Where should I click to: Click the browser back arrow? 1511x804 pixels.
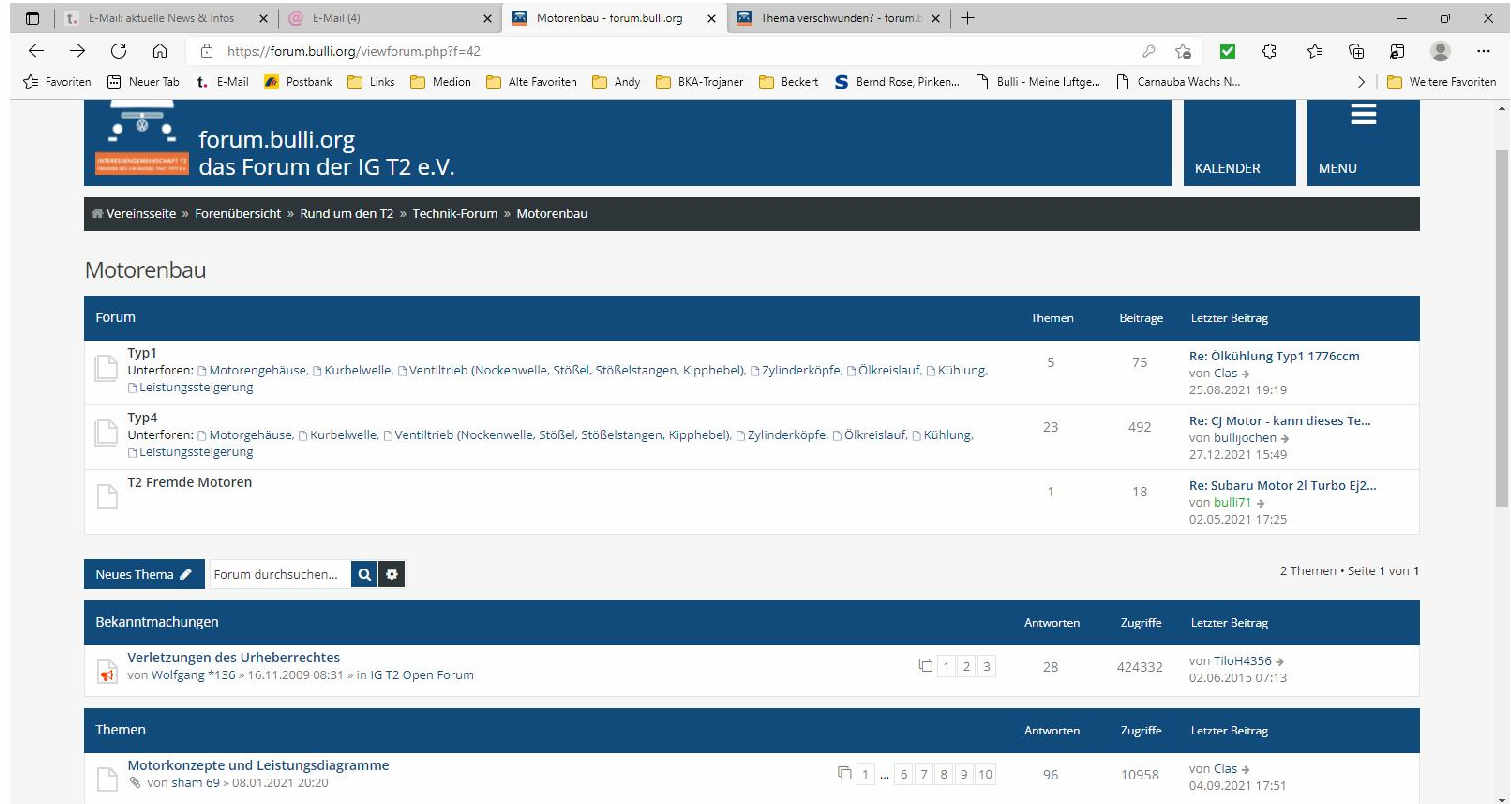coord(36,51)
